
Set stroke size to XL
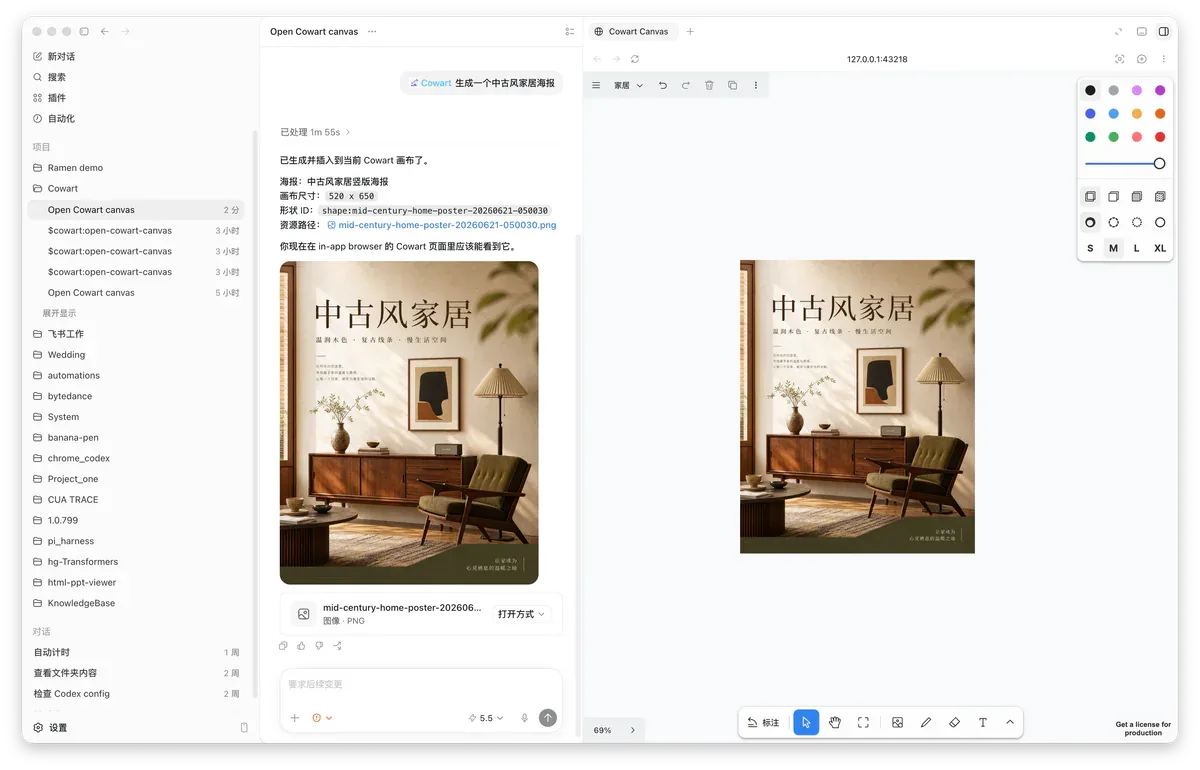click(x=1160, y=248)
